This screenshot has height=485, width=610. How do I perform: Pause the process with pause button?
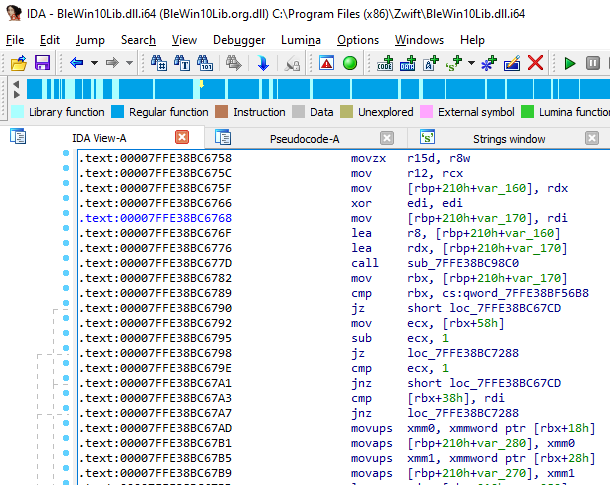point(593,63)
